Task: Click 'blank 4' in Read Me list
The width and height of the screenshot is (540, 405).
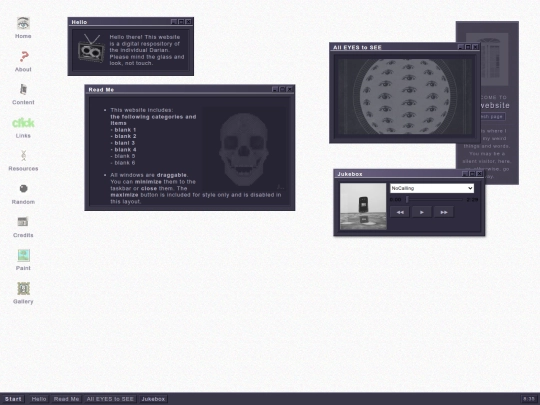Action: click(125, 149)
